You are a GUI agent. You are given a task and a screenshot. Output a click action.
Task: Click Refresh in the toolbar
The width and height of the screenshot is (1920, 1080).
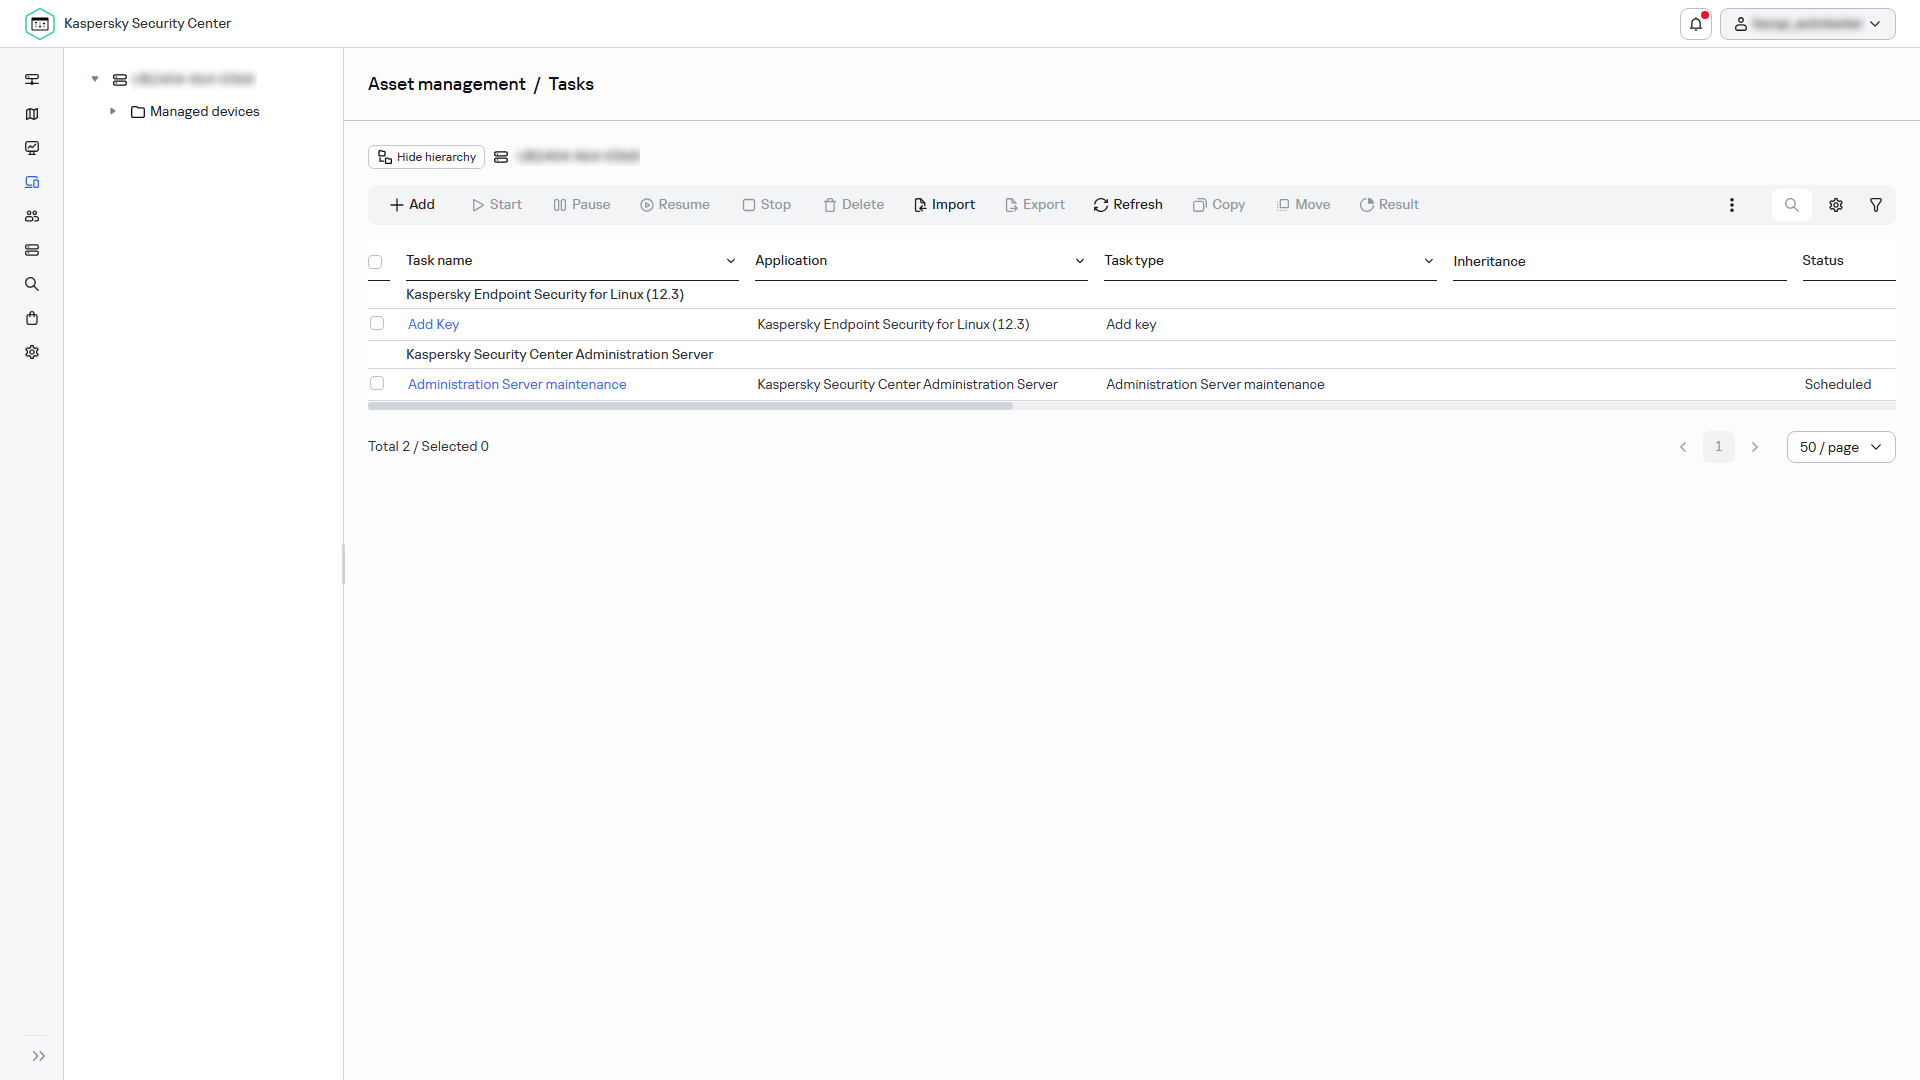[1128, 205]
